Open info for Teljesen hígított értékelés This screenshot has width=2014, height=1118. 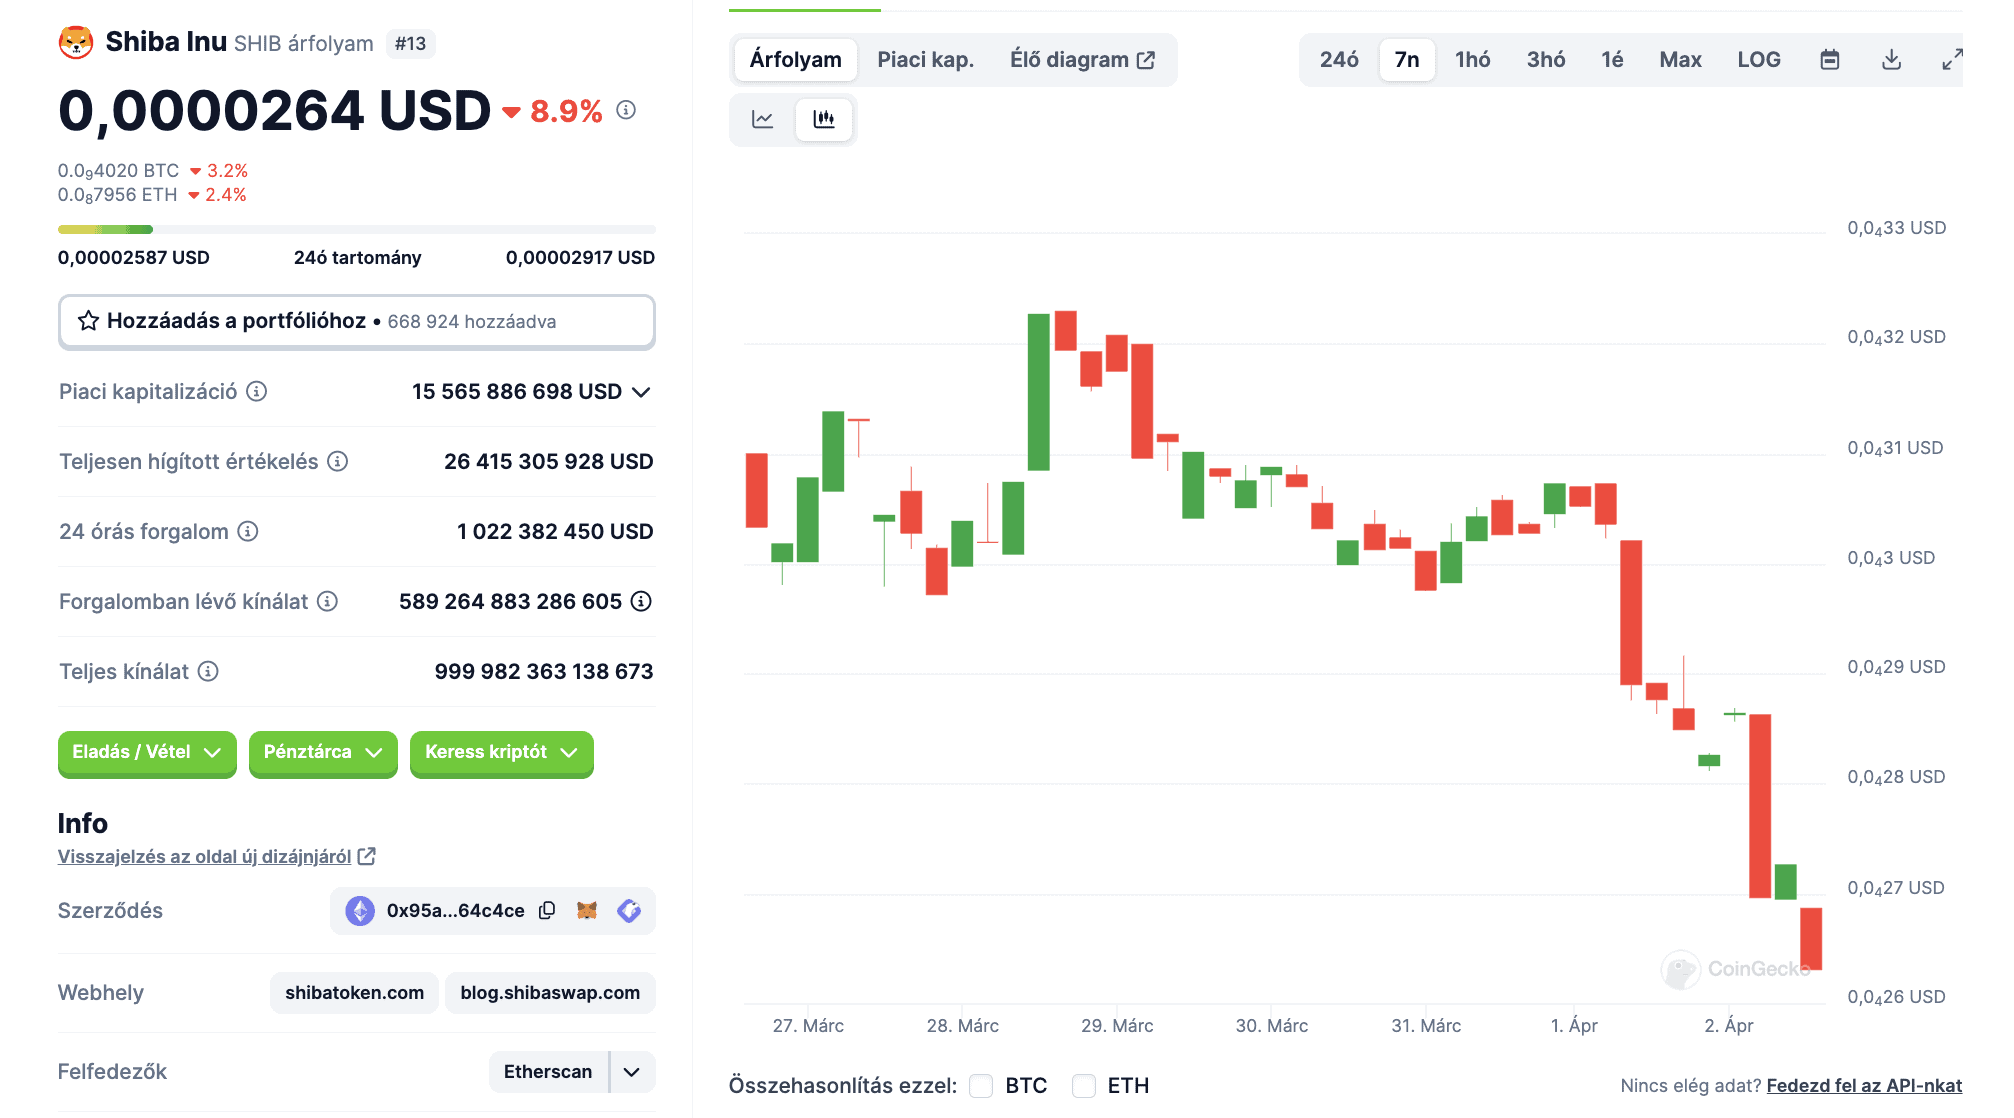(338, 461)
